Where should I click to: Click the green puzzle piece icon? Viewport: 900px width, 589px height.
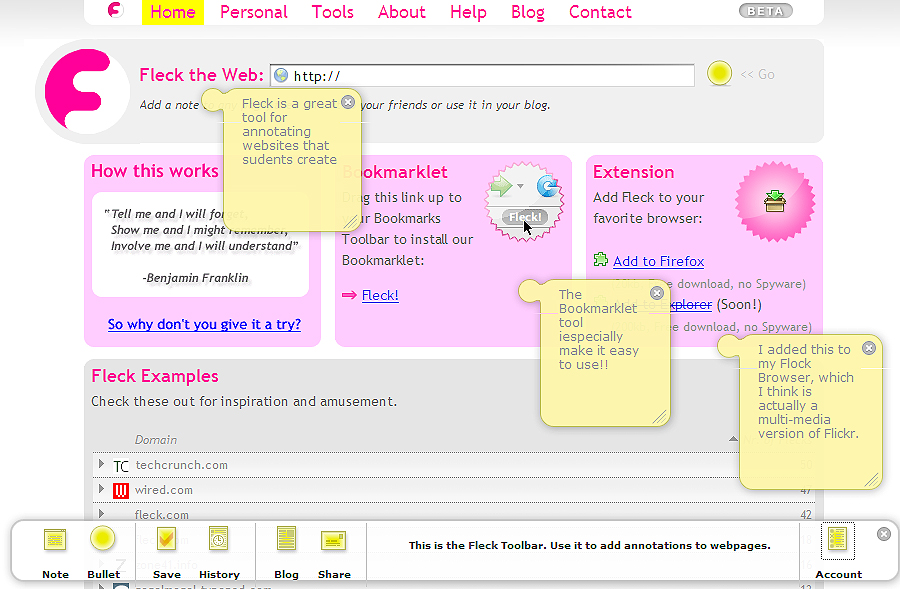(600, 259)
